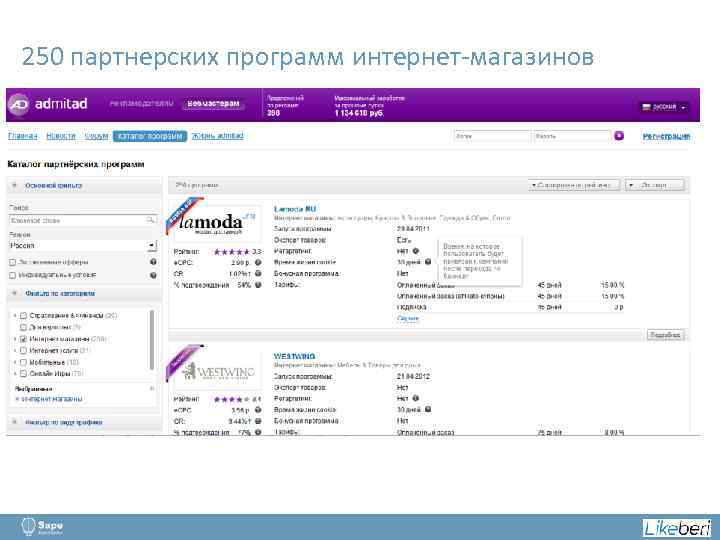Select the Каталог программ navigation item
The height and width of the screenshot is (540, 720).
coord(150,136)
